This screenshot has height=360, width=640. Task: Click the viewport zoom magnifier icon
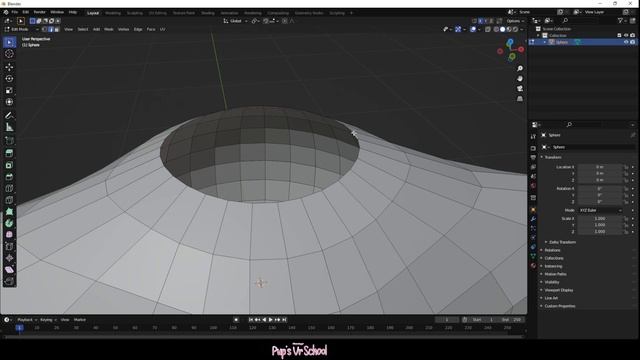click(x=520, y=69)
